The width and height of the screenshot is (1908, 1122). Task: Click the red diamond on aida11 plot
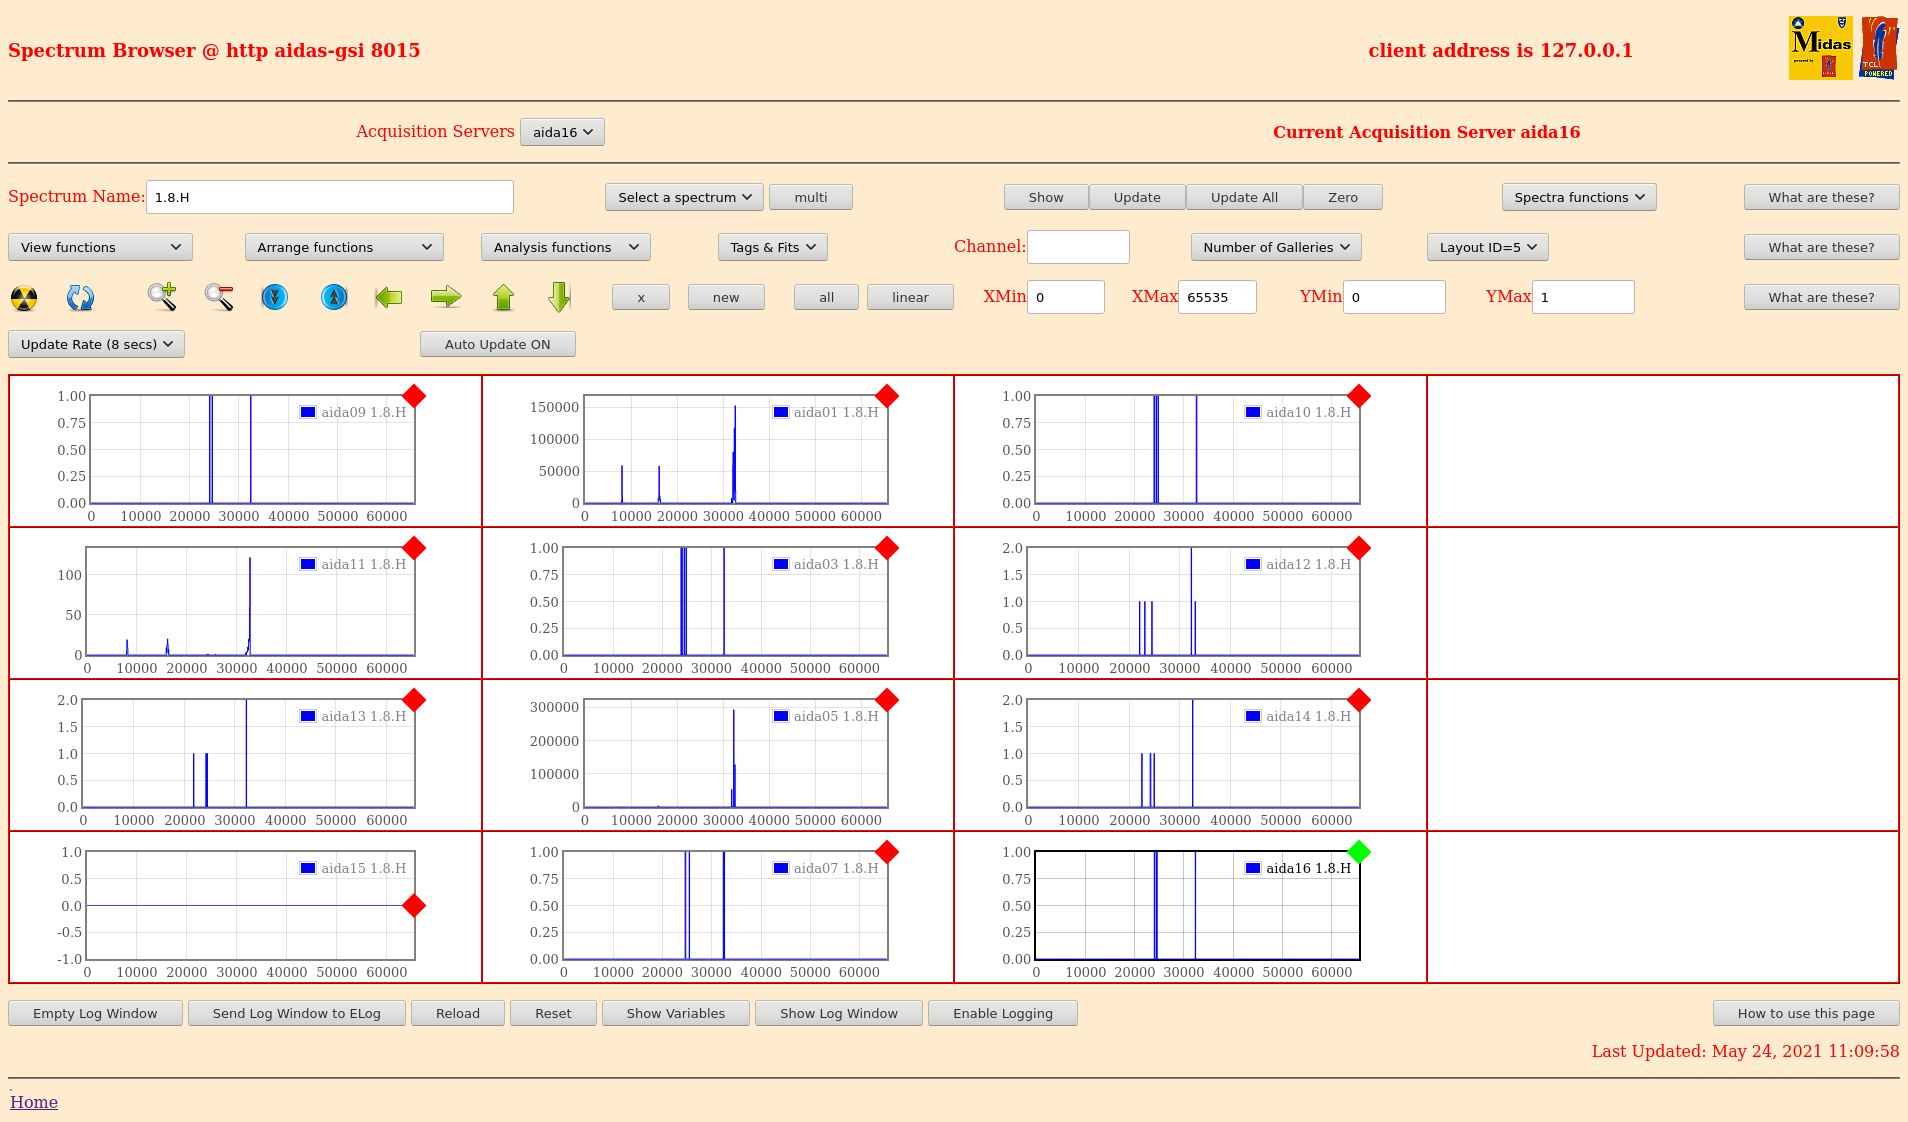(x=414, y=548)
